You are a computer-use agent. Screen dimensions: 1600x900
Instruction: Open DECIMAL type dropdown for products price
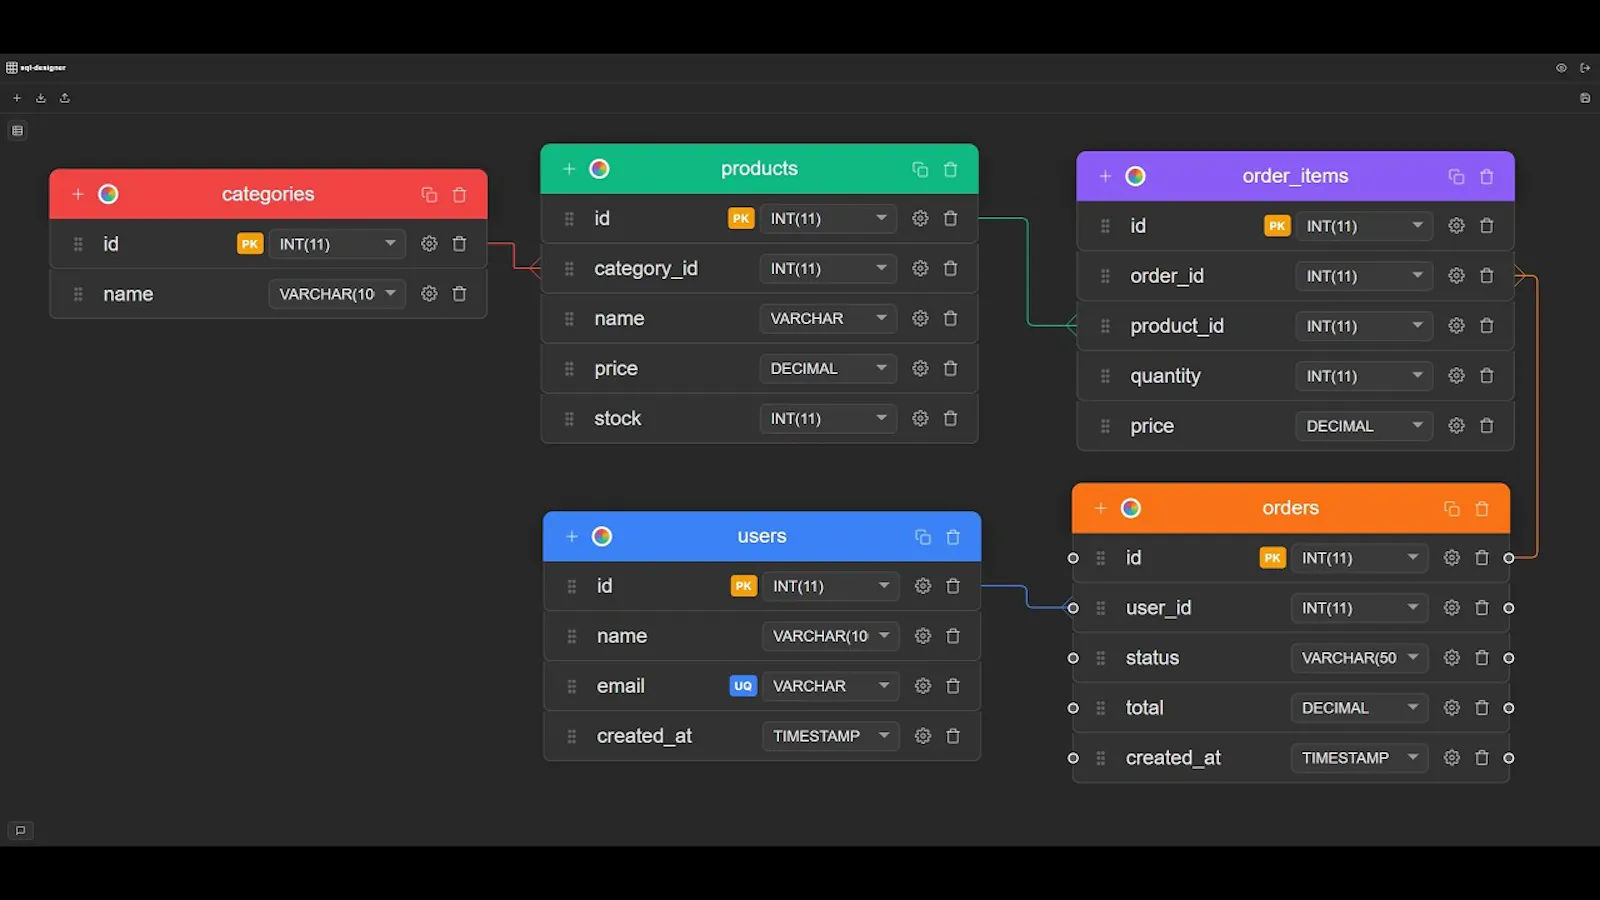(828, 369)
